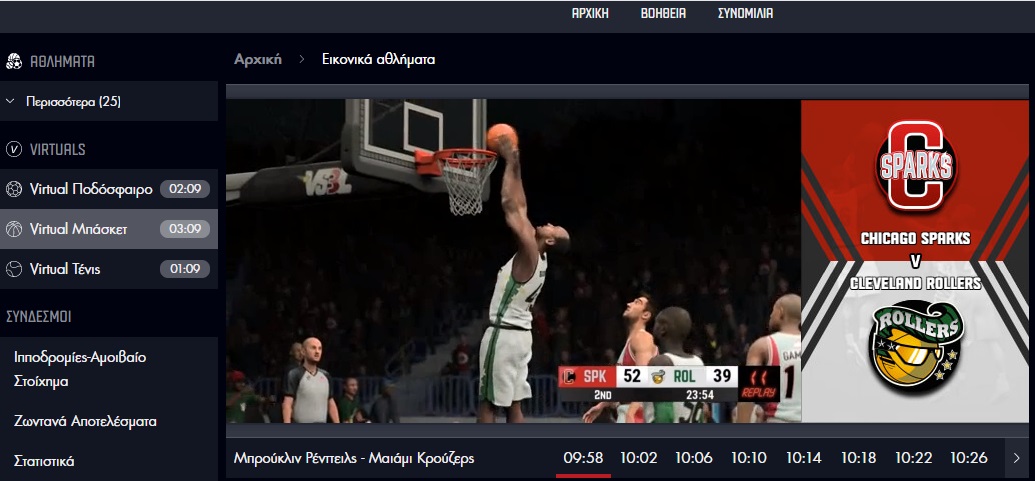Select the 10:02 match time slot
Screen dimensions: 1035x481
[x=638, y=458]
